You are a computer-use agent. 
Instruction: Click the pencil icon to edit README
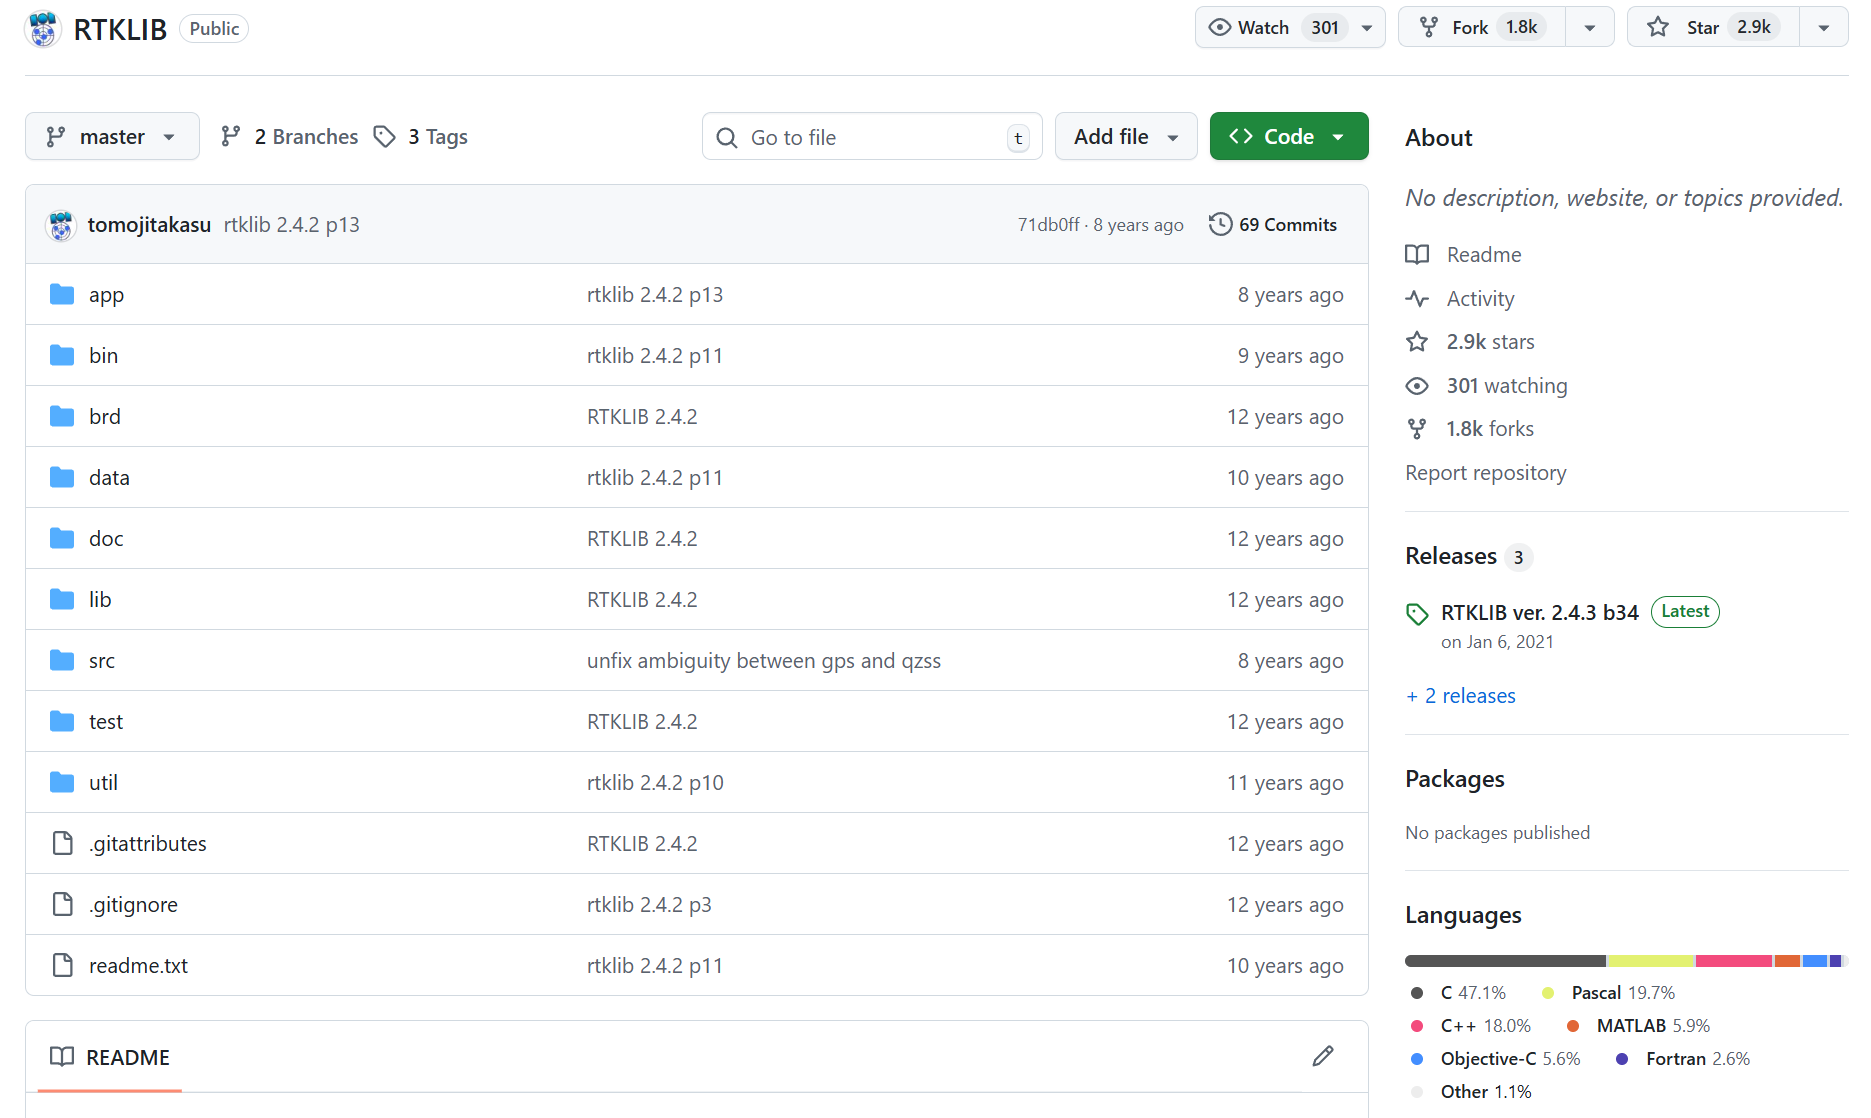(1322, 1056)
